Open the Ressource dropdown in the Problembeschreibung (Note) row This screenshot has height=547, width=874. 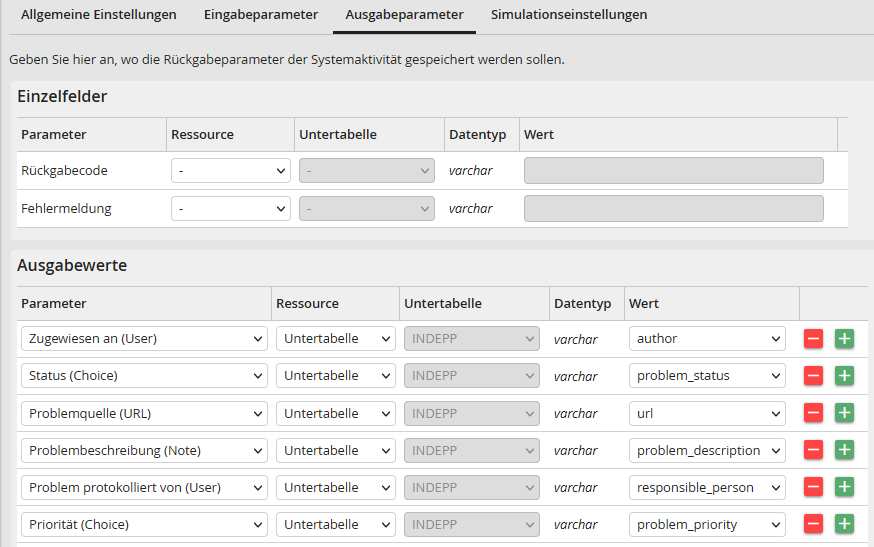336,450
